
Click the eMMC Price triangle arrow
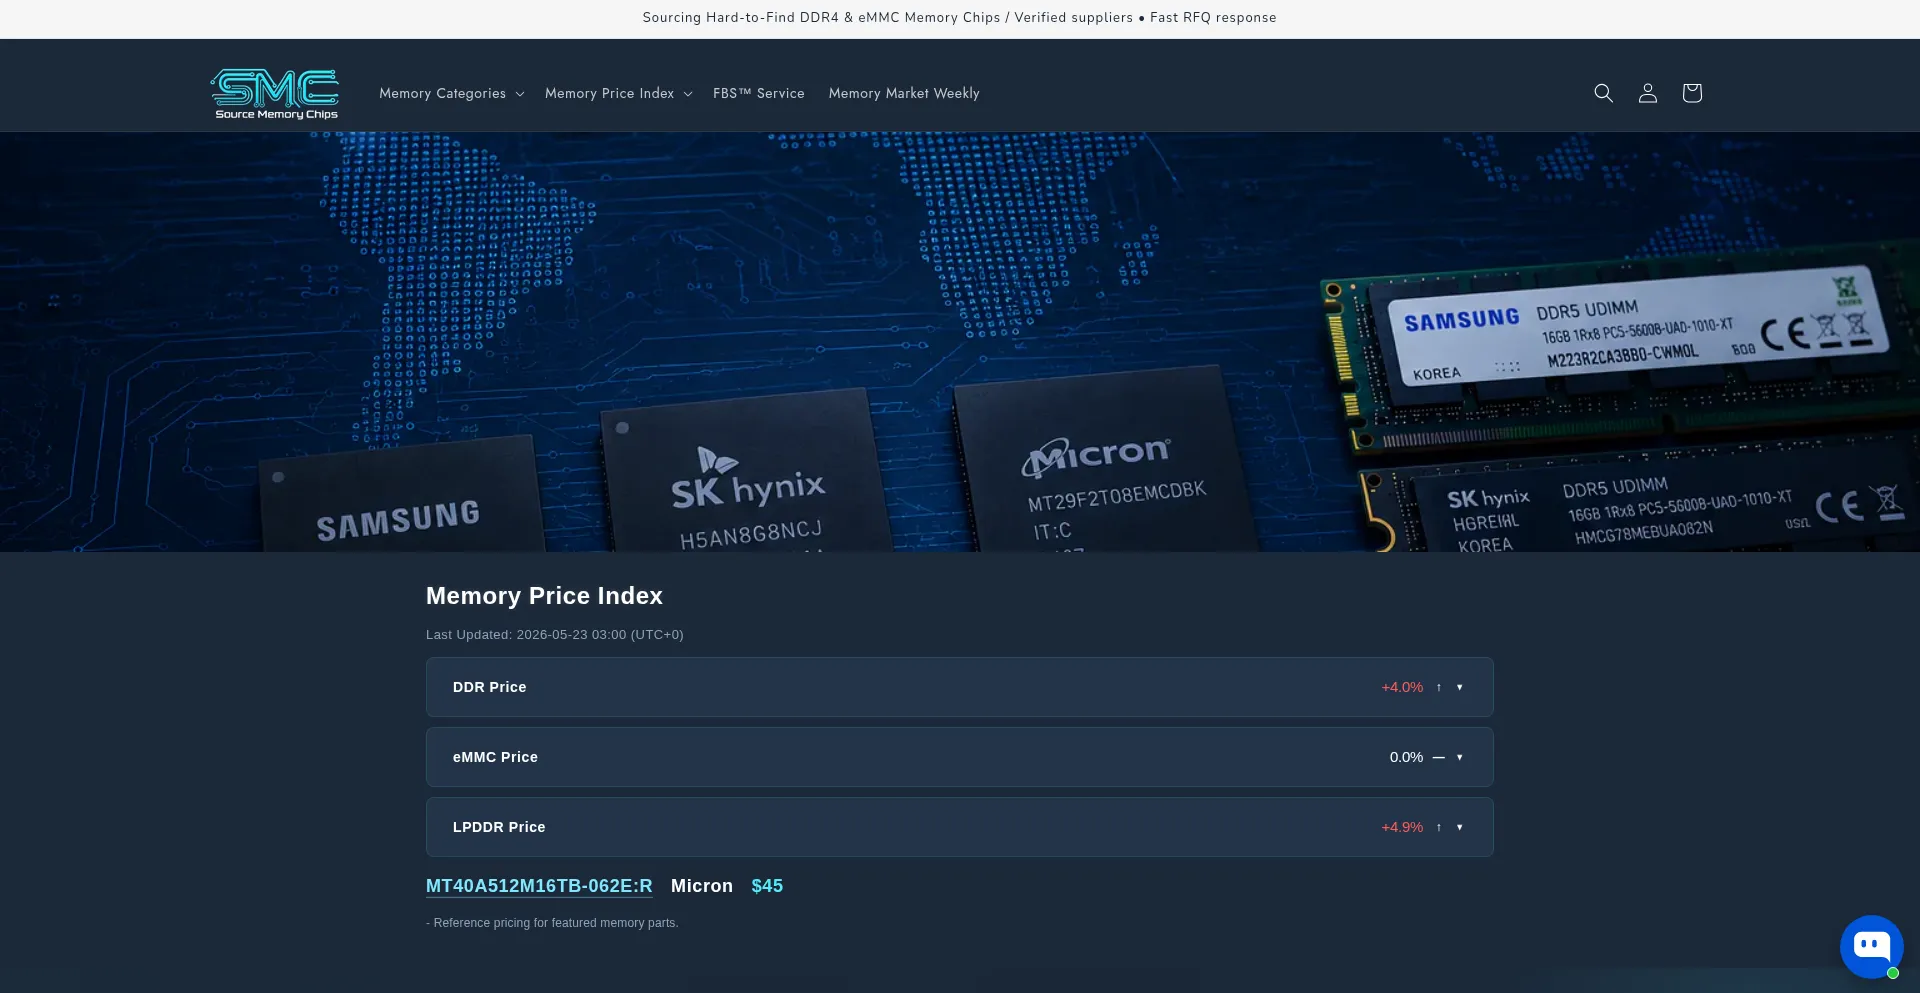point(1460,757)
